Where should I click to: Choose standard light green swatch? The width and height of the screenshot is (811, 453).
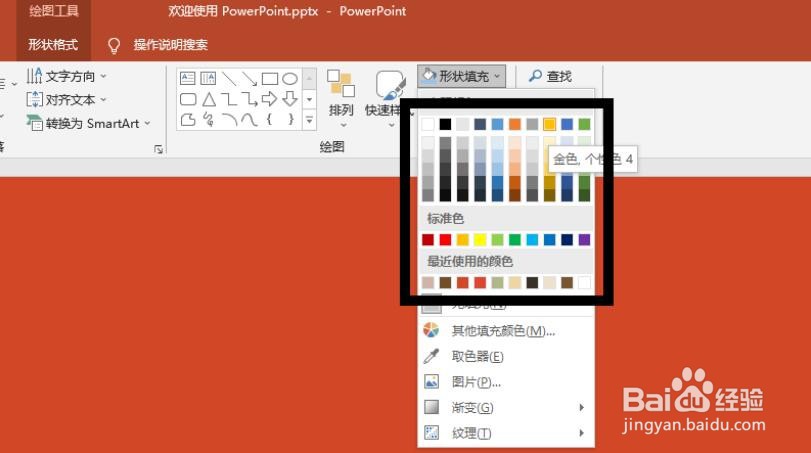497,239
